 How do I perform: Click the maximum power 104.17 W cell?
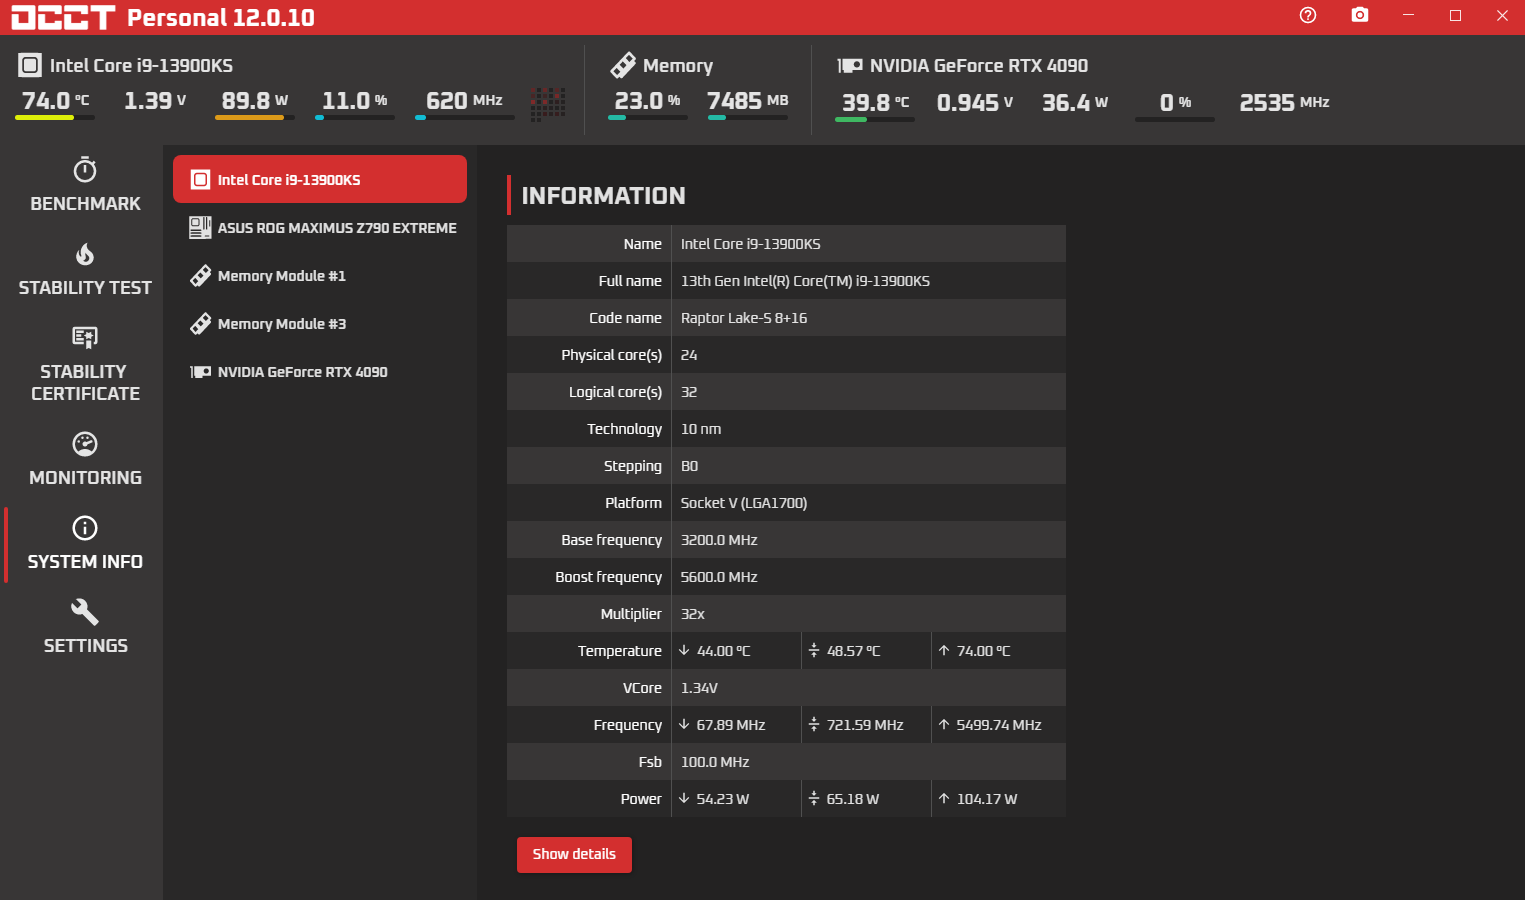[x=998, y=799]
